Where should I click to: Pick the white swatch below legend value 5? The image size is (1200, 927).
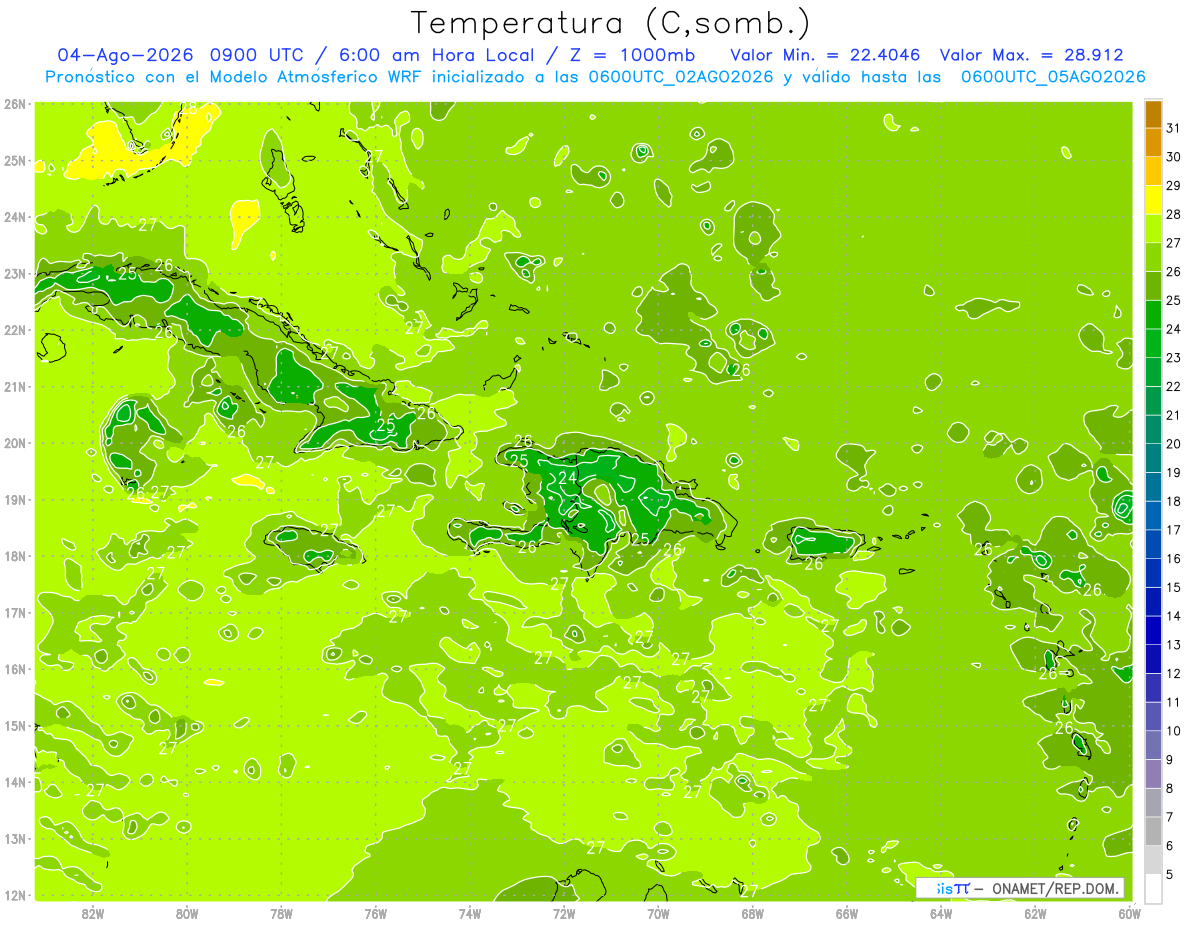pyautogui.click(x=1153, y=888)
